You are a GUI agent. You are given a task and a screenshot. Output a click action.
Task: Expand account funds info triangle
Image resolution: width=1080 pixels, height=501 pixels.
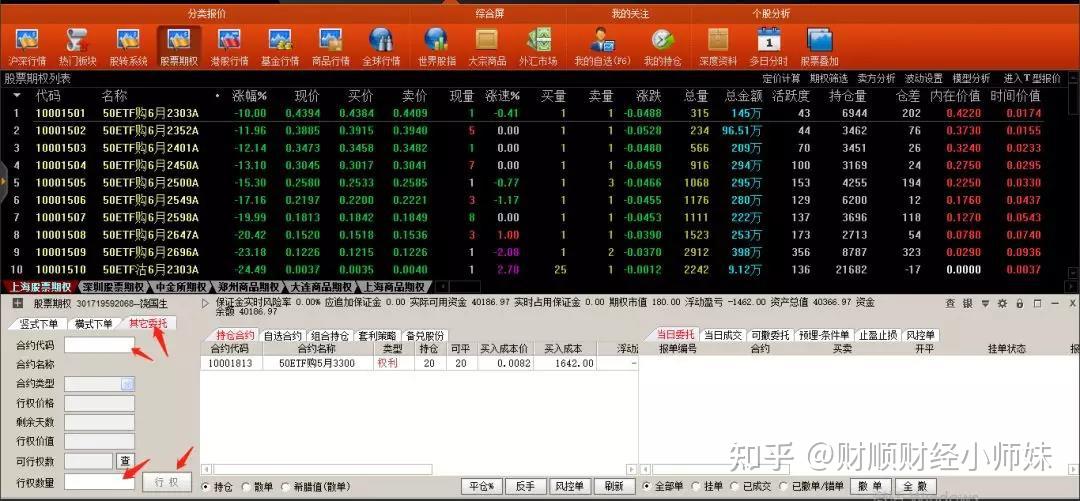pos(205,303)
